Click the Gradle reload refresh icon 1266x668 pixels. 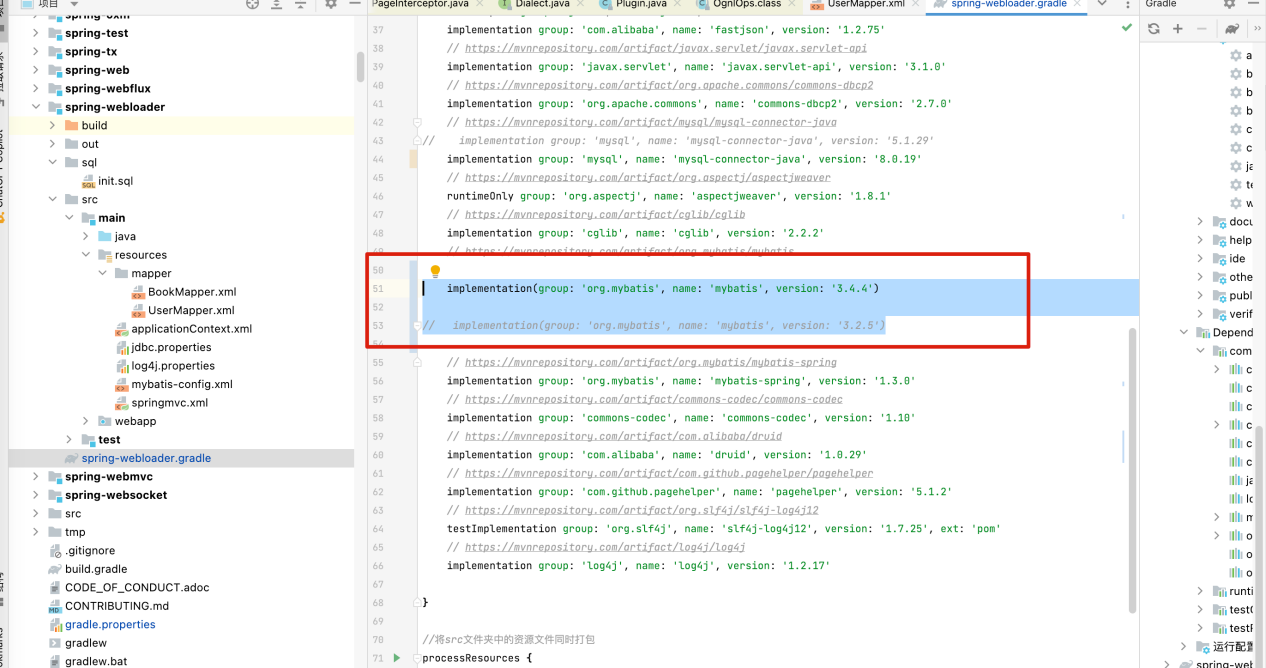[x=1153, y=29]
